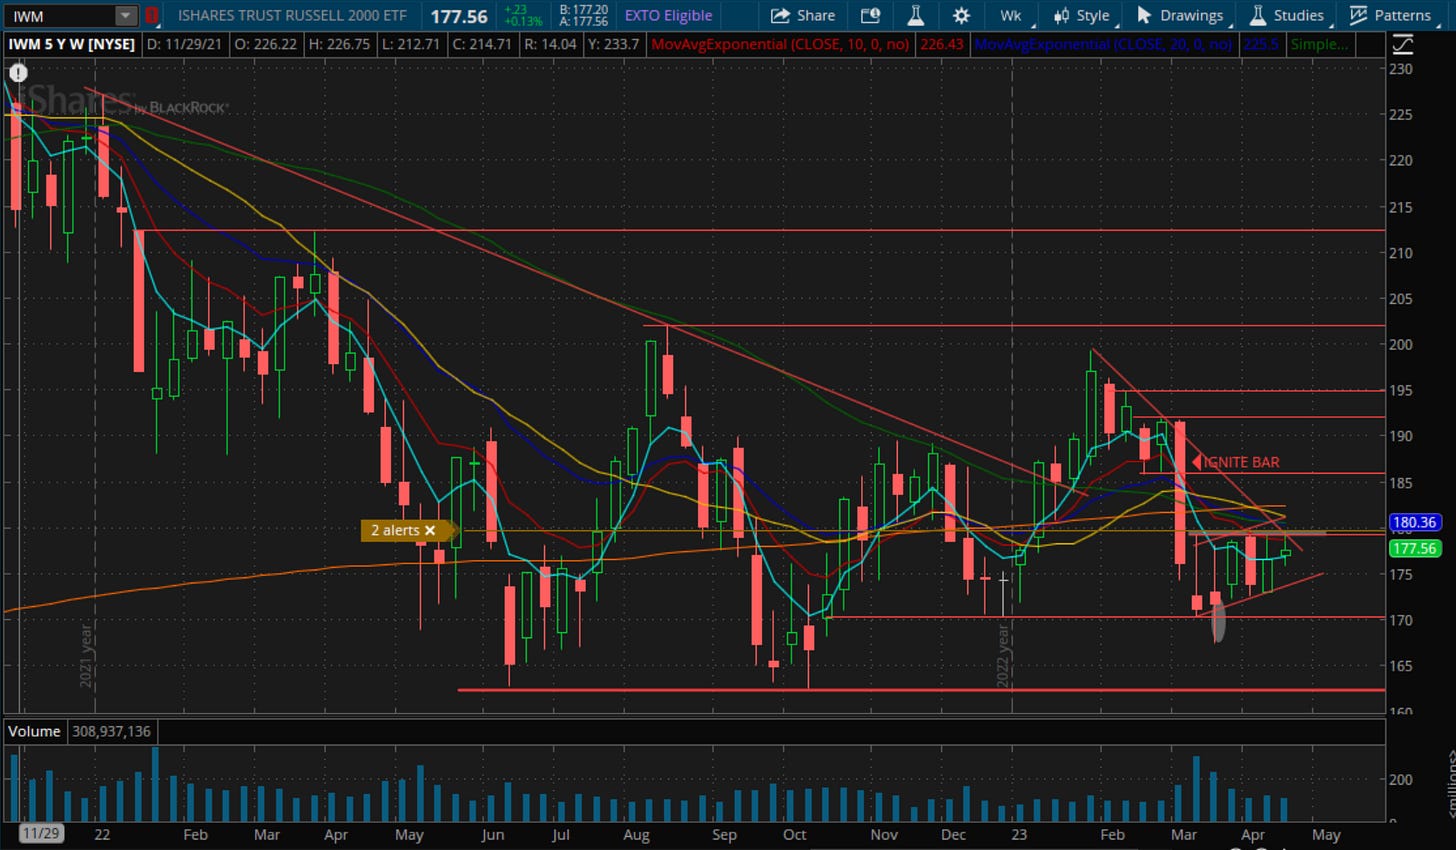Click the red clipboard link icon beside the symbol
1456x850 pixels.
pos(152,16)
